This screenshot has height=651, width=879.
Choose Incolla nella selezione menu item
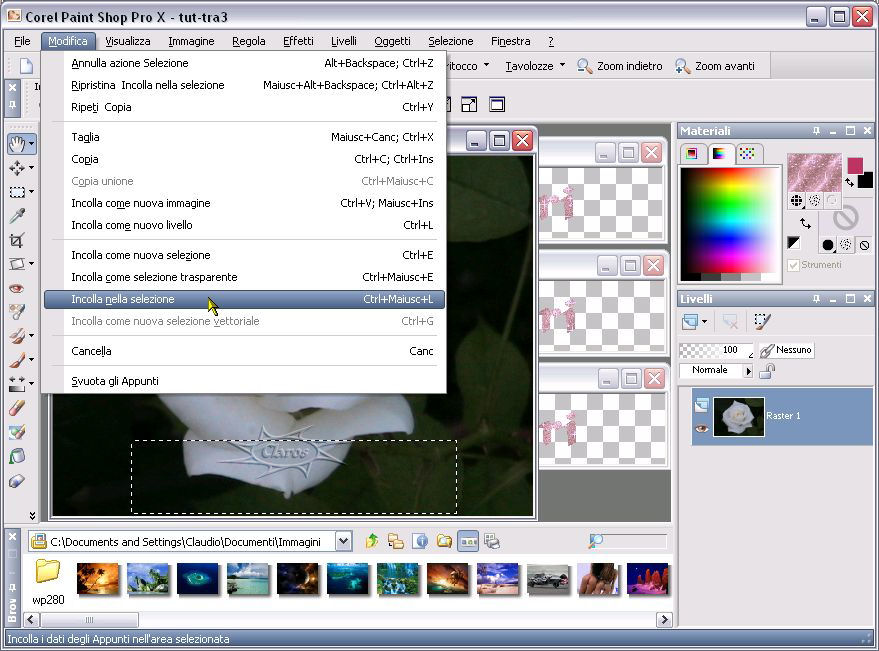pos(244,299)
